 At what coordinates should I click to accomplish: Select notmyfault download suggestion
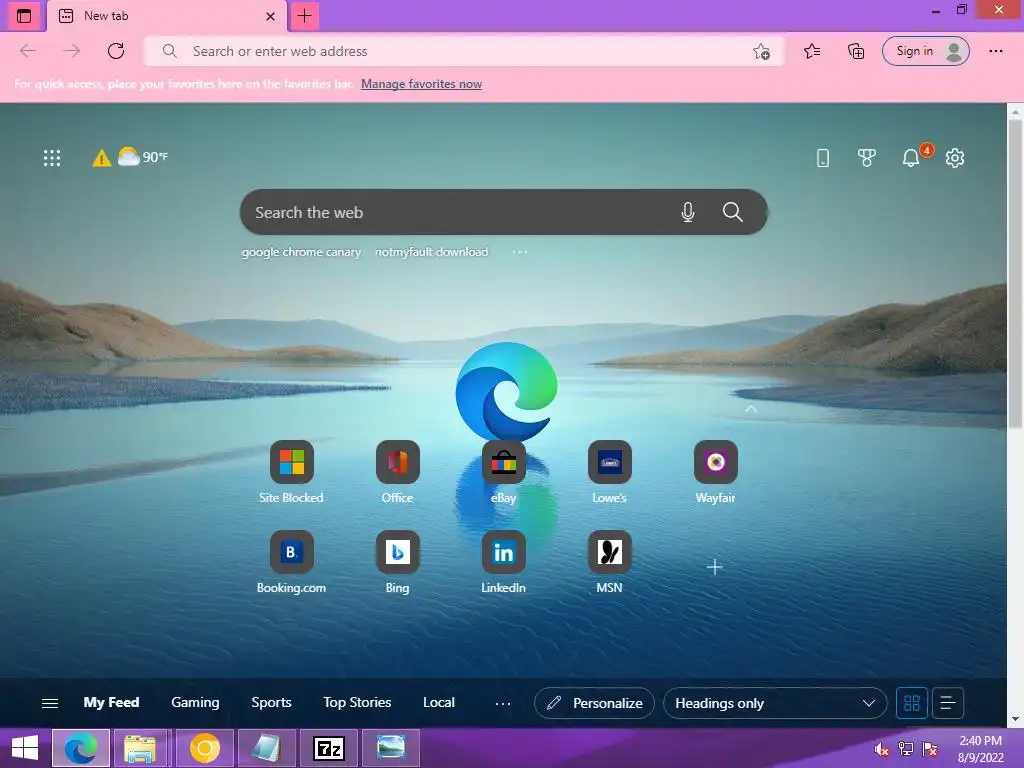(432, 252)
